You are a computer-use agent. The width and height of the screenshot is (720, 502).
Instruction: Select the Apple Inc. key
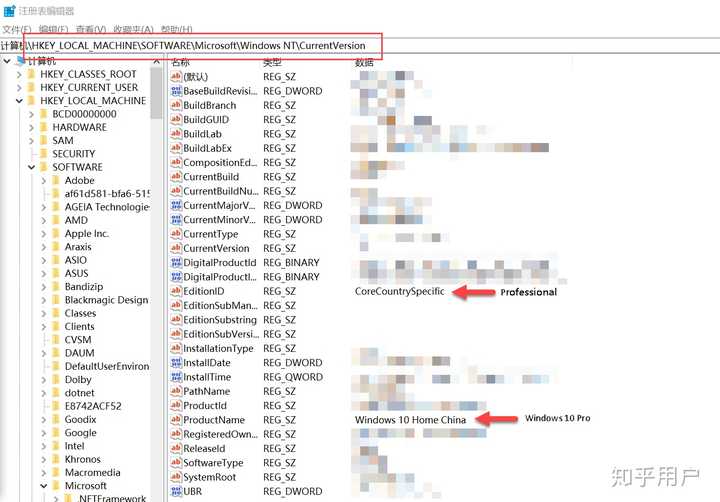(x=87, y=234)
